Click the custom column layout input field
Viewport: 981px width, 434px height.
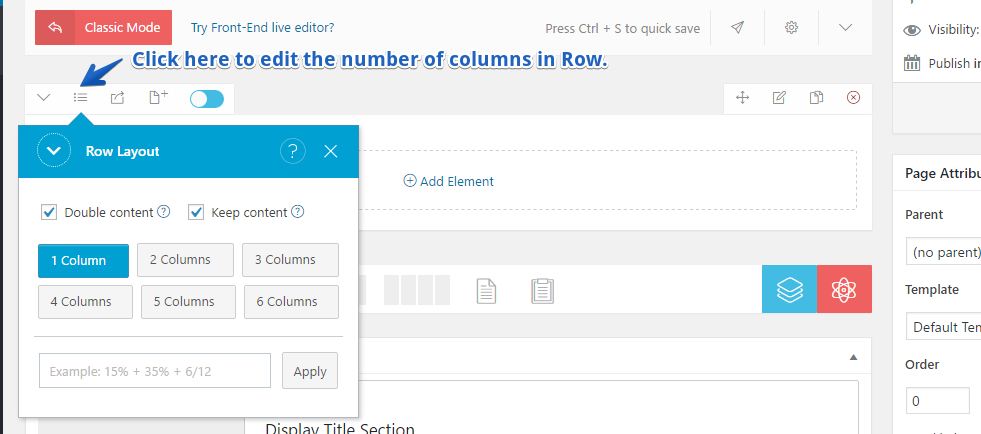tap(155, 371)
